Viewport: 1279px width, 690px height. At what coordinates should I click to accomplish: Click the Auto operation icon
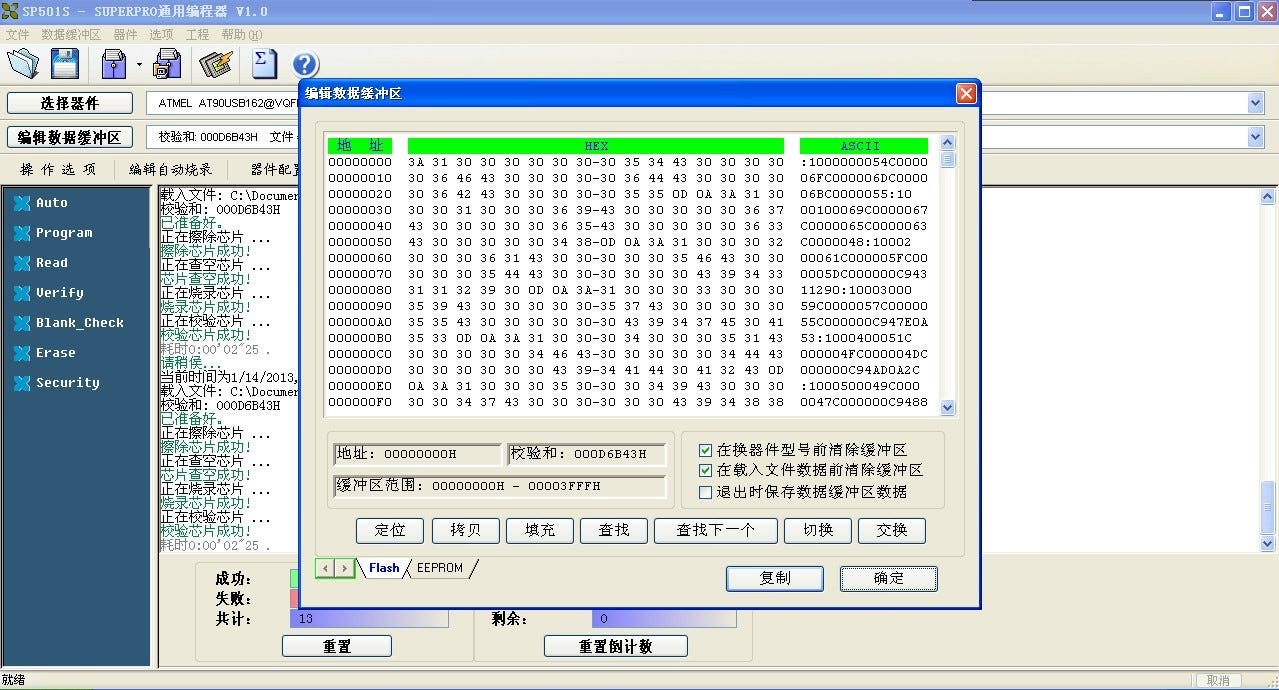point(22,203)
